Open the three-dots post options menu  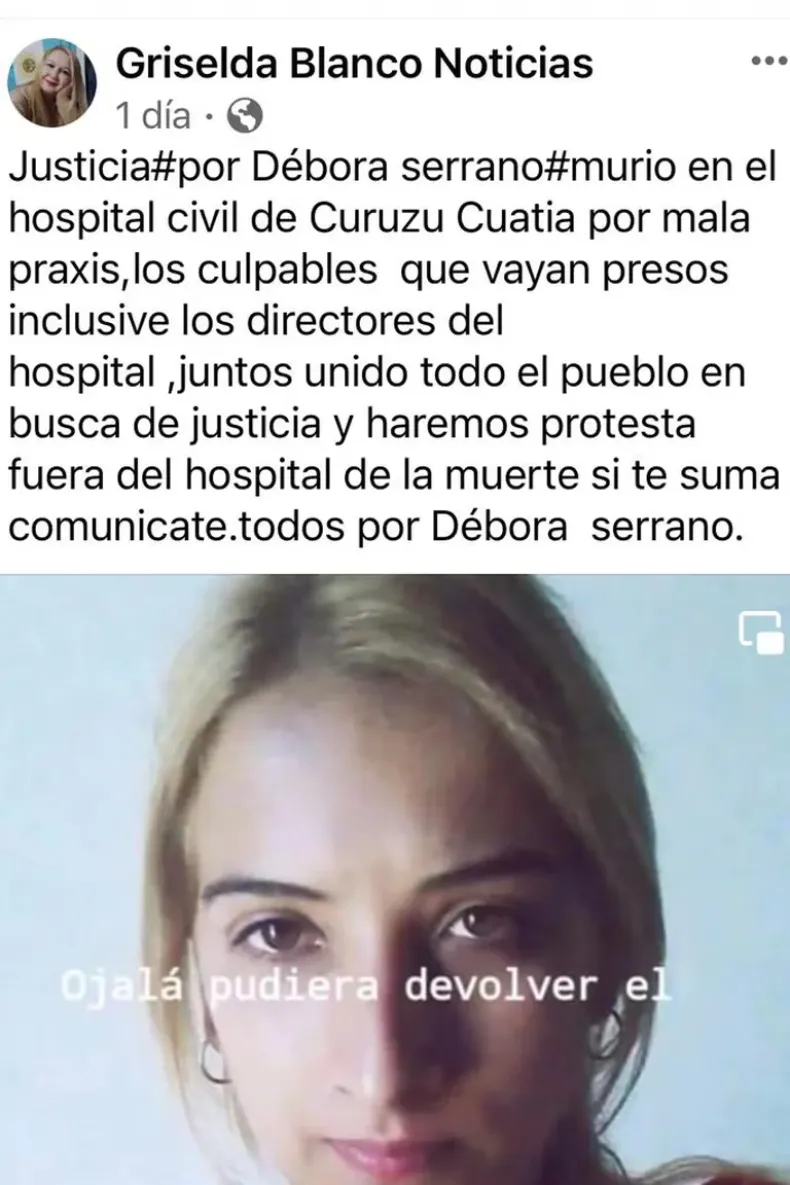[x=769, y=61]
